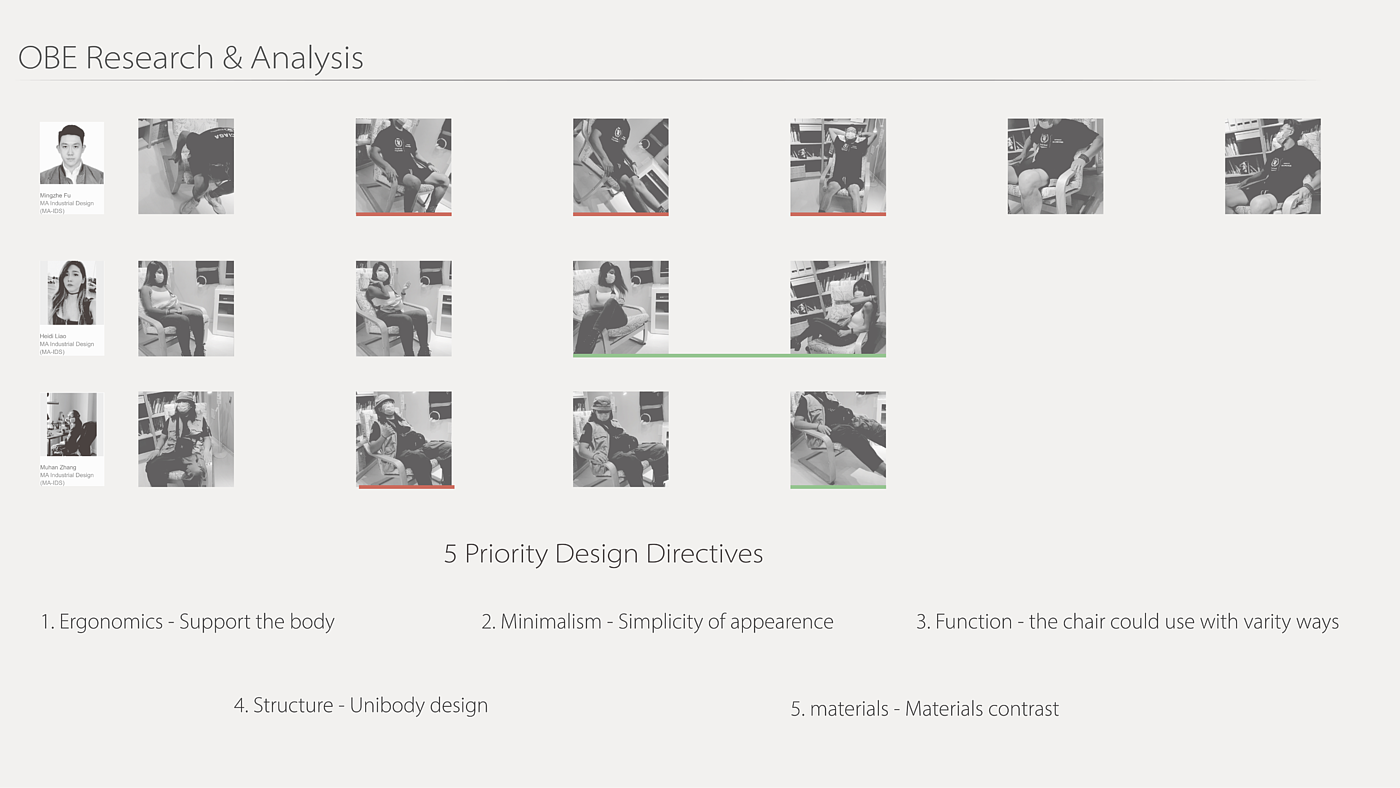
Task: Select Mingzhe Fu's portrait photo
Action: (72, 153)
